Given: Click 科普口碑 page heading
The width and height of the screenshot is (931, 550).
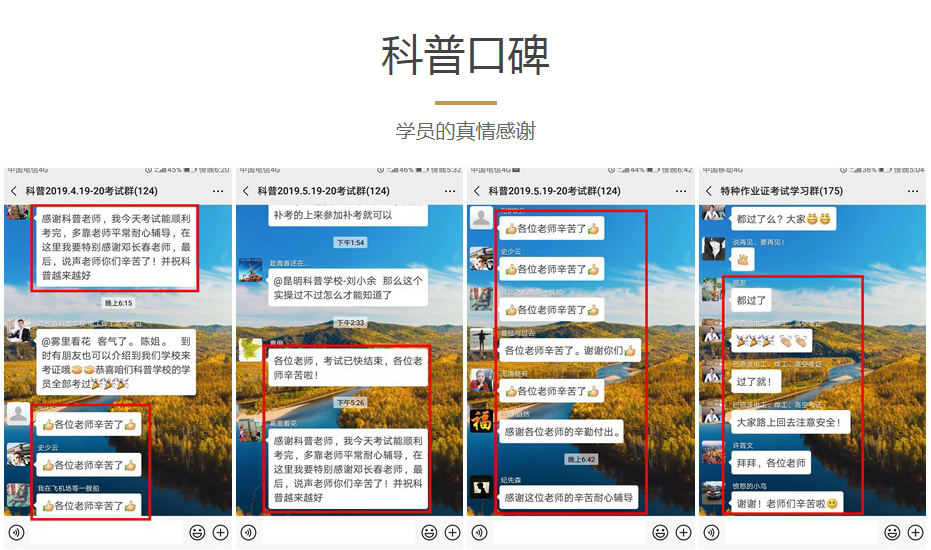Looking at the screenshot, I should click(466, 55).
